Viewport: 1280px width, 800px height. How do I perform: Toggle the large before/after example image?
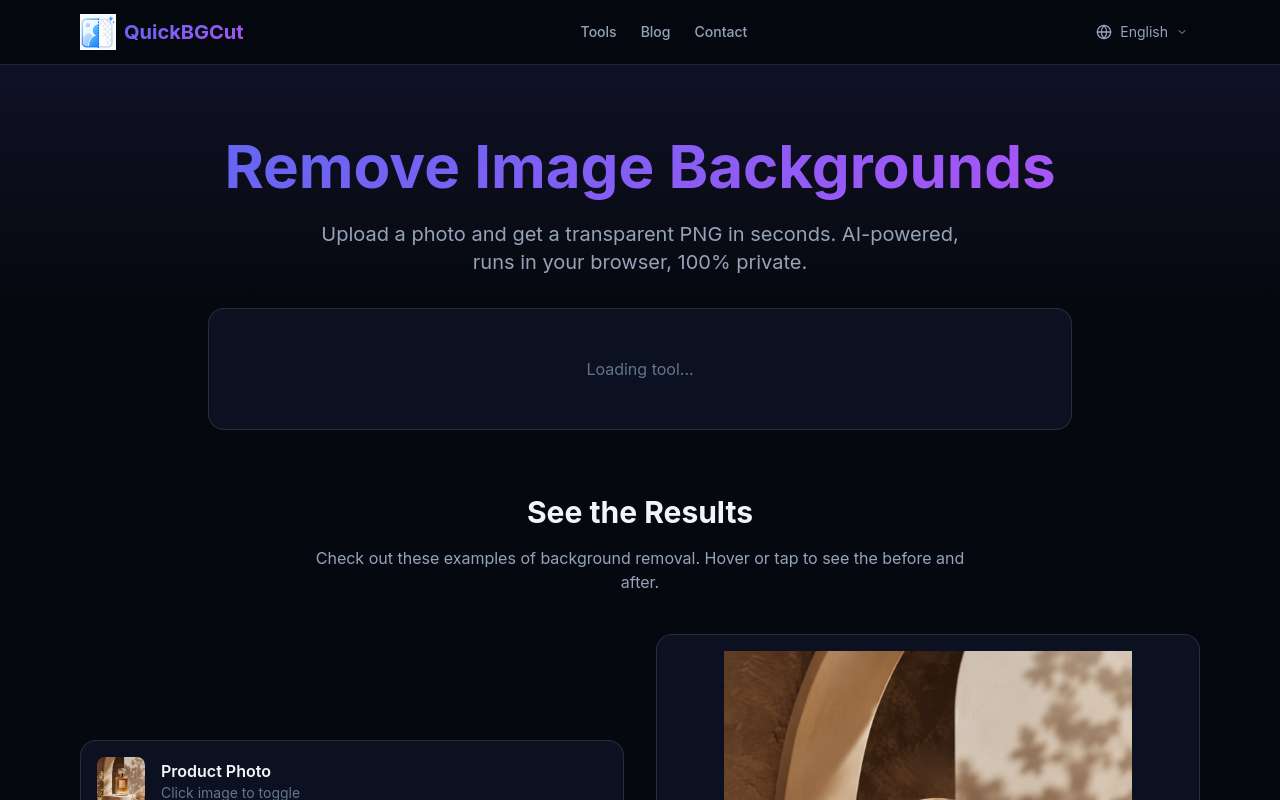(x=928, y=725)
